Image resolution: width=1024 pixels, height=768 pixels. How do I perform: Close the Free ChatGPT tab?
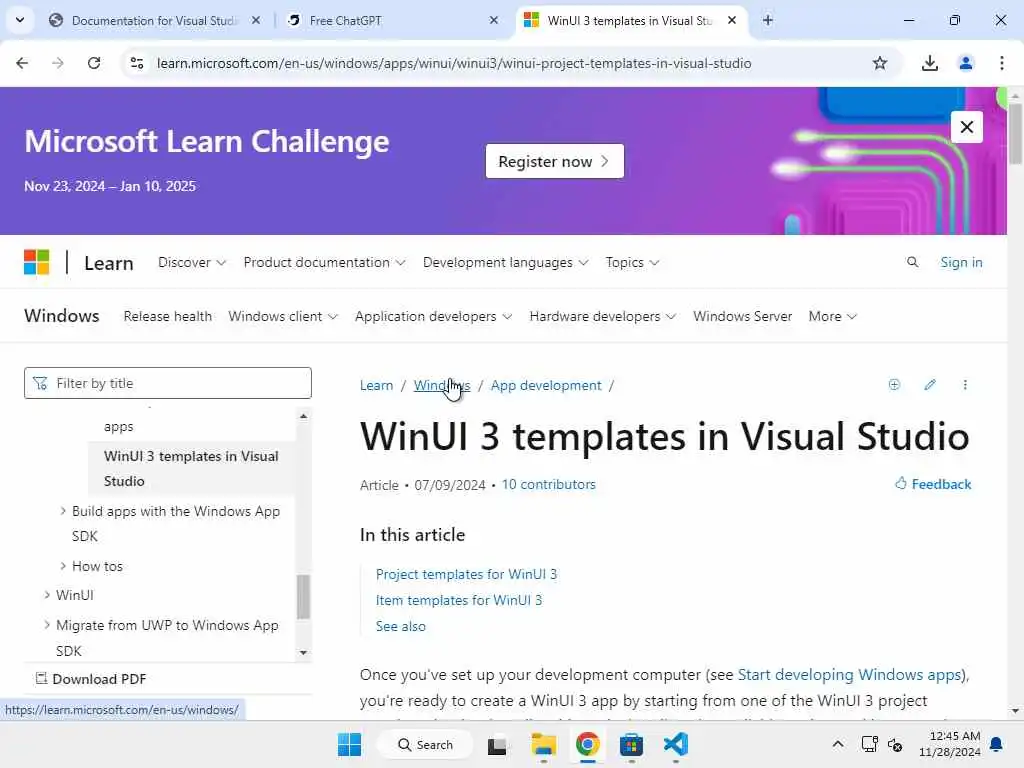(494, 20)
